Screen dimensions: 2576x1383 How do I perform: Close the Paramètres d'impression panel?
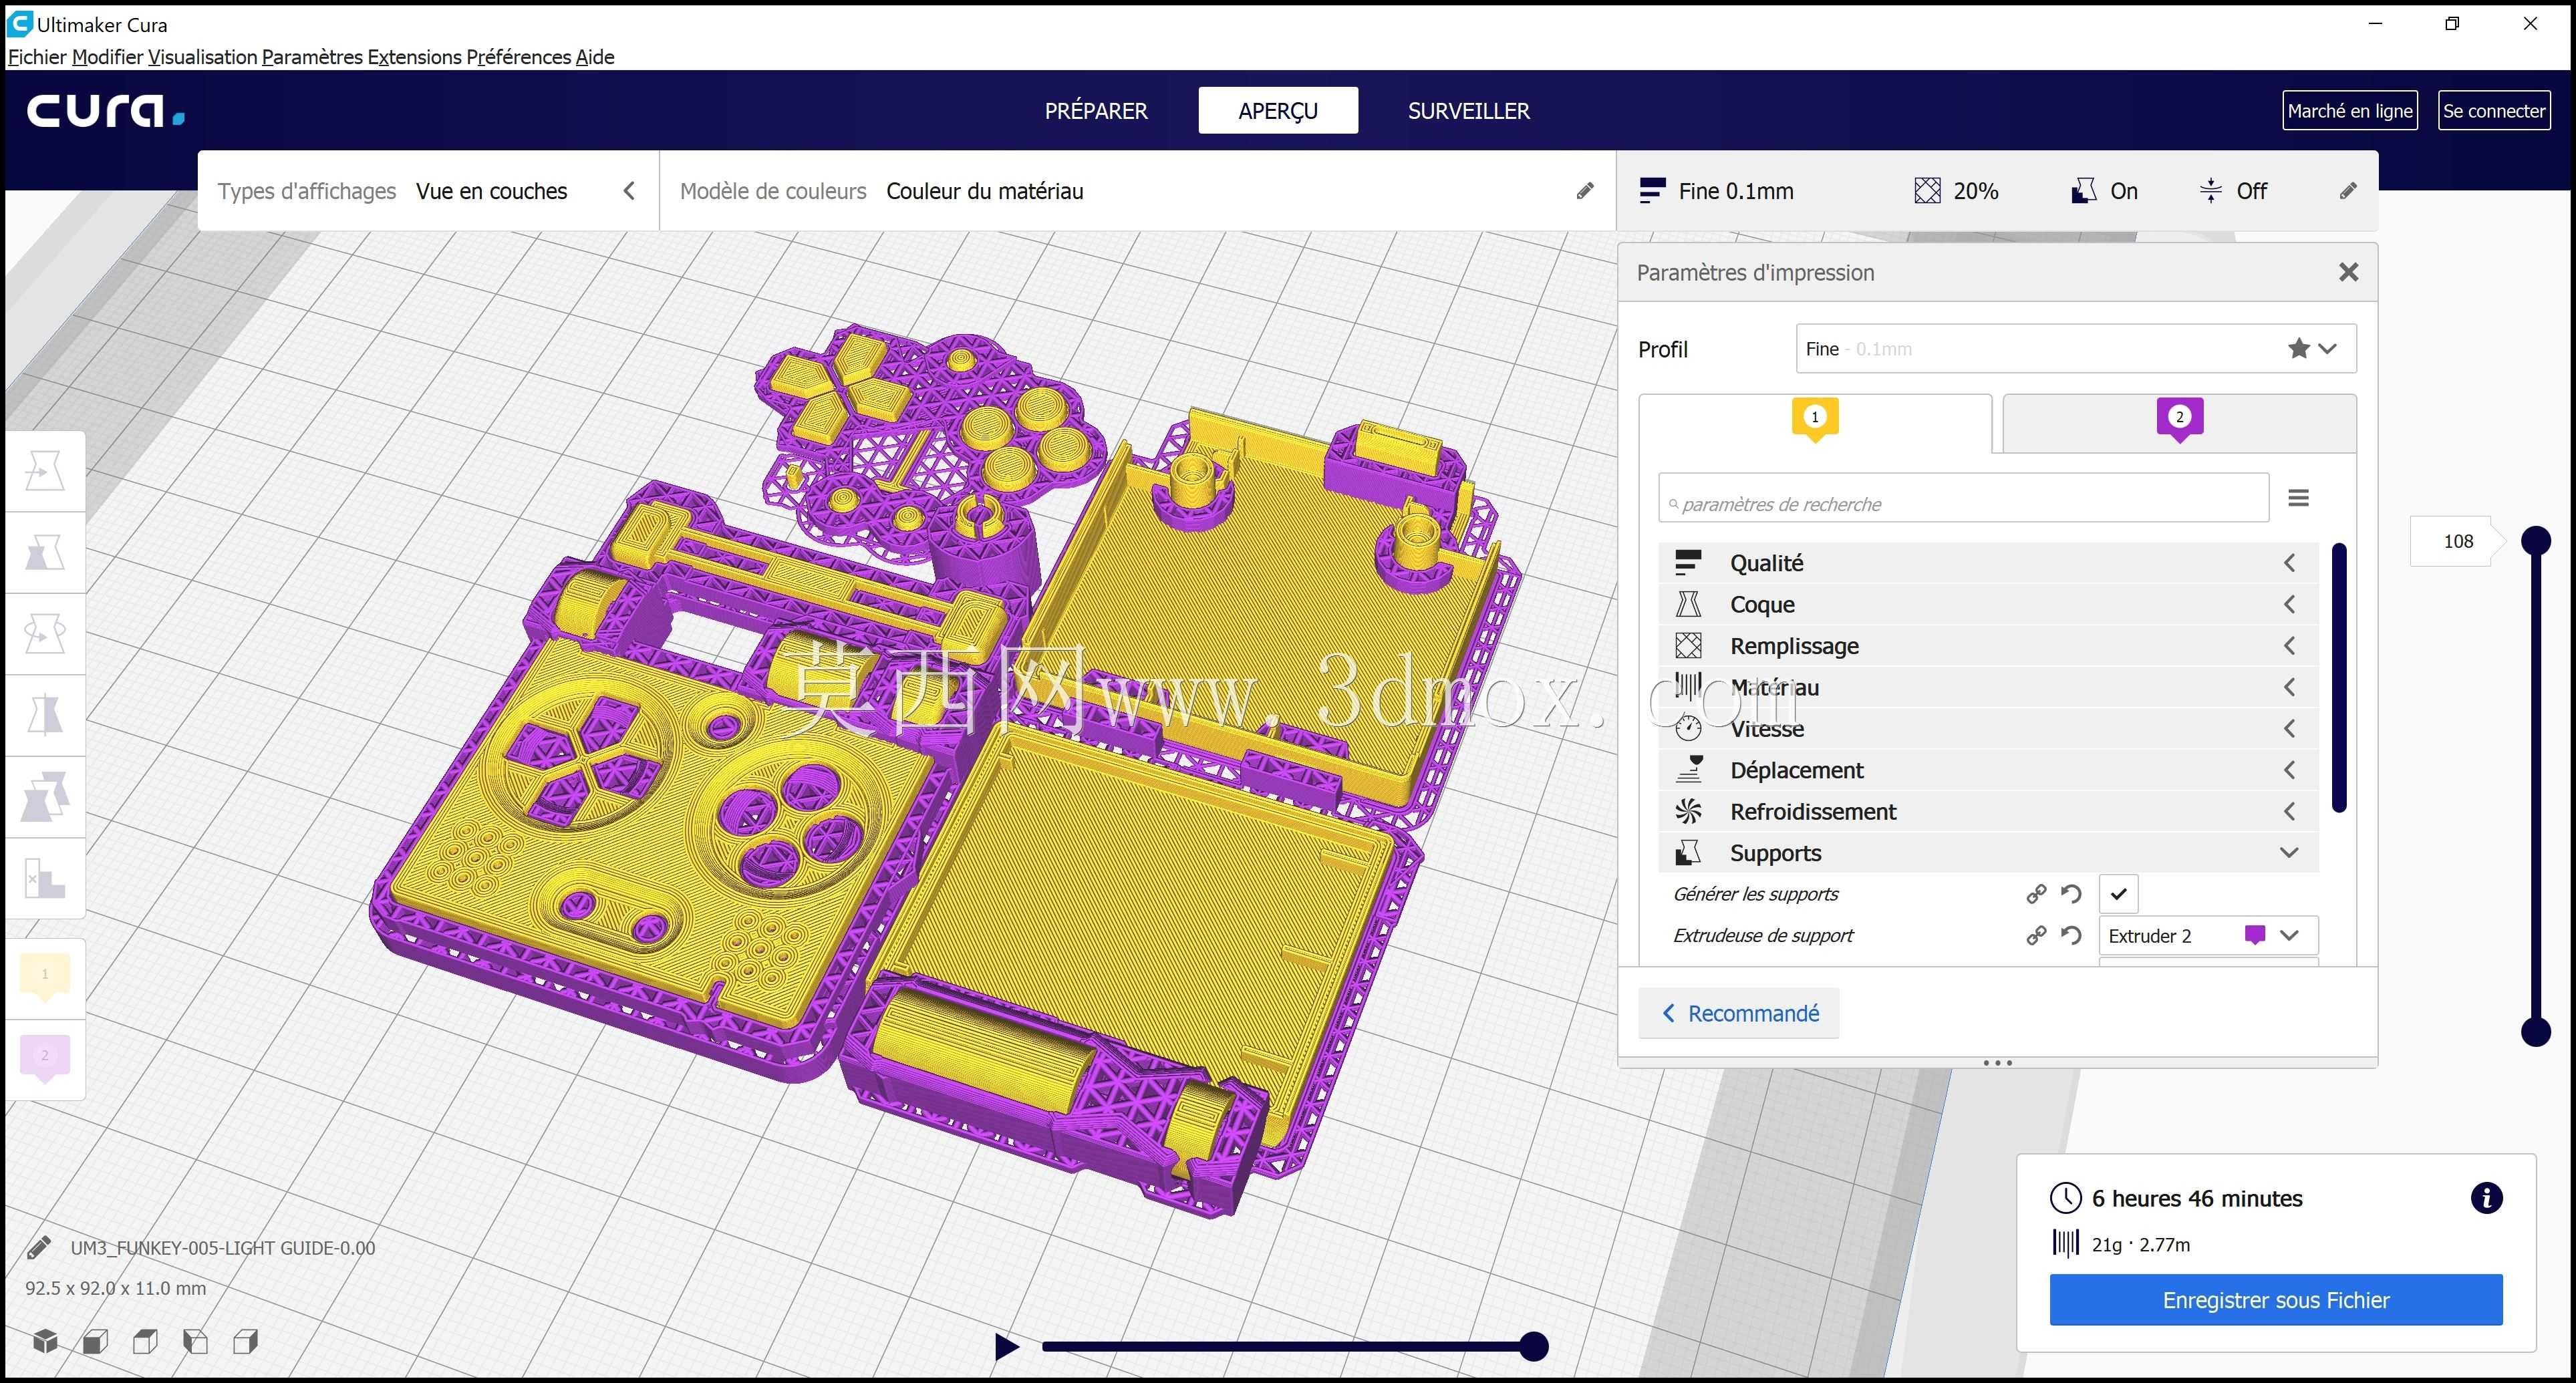2348,272
